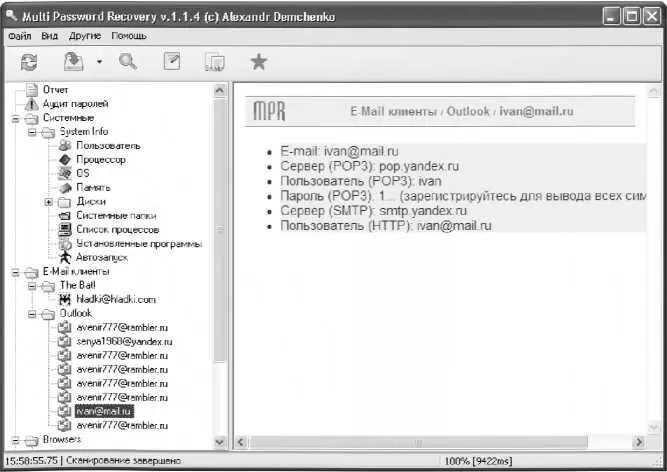The height and width of the screenshot is (472, 667).
Task: Close the Multi Password Recovery window
Action: pos(652,17)
